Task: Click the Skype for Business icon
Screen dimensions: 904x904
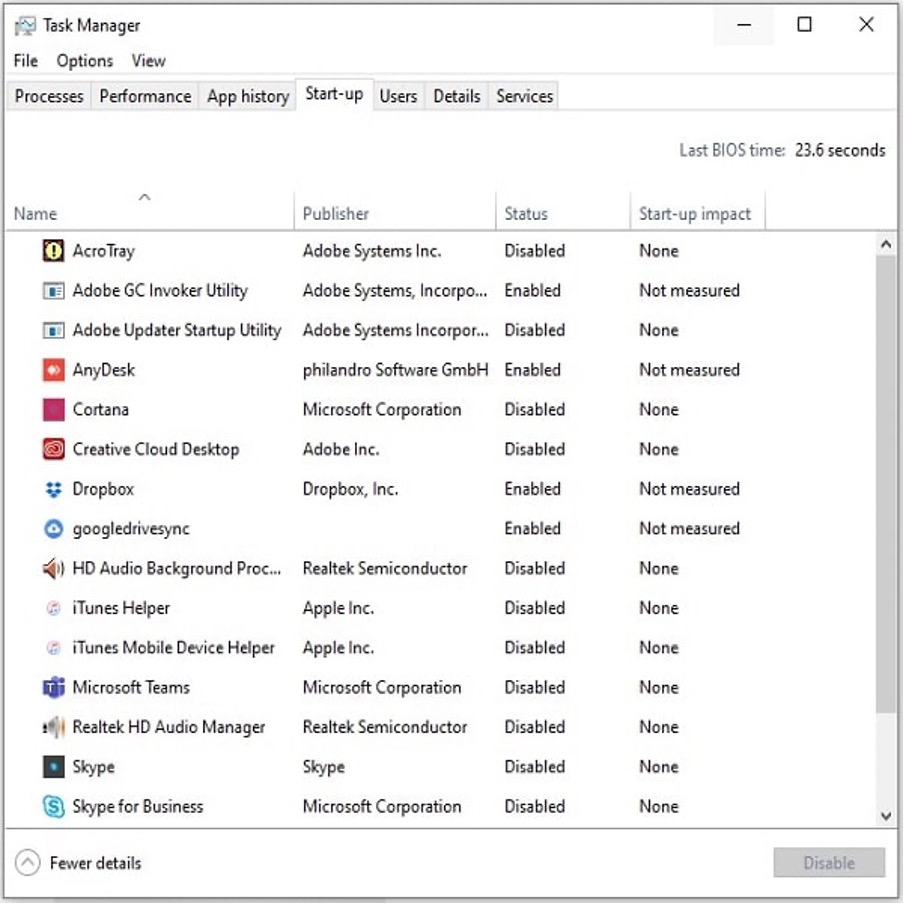Action: pos(54,807)
